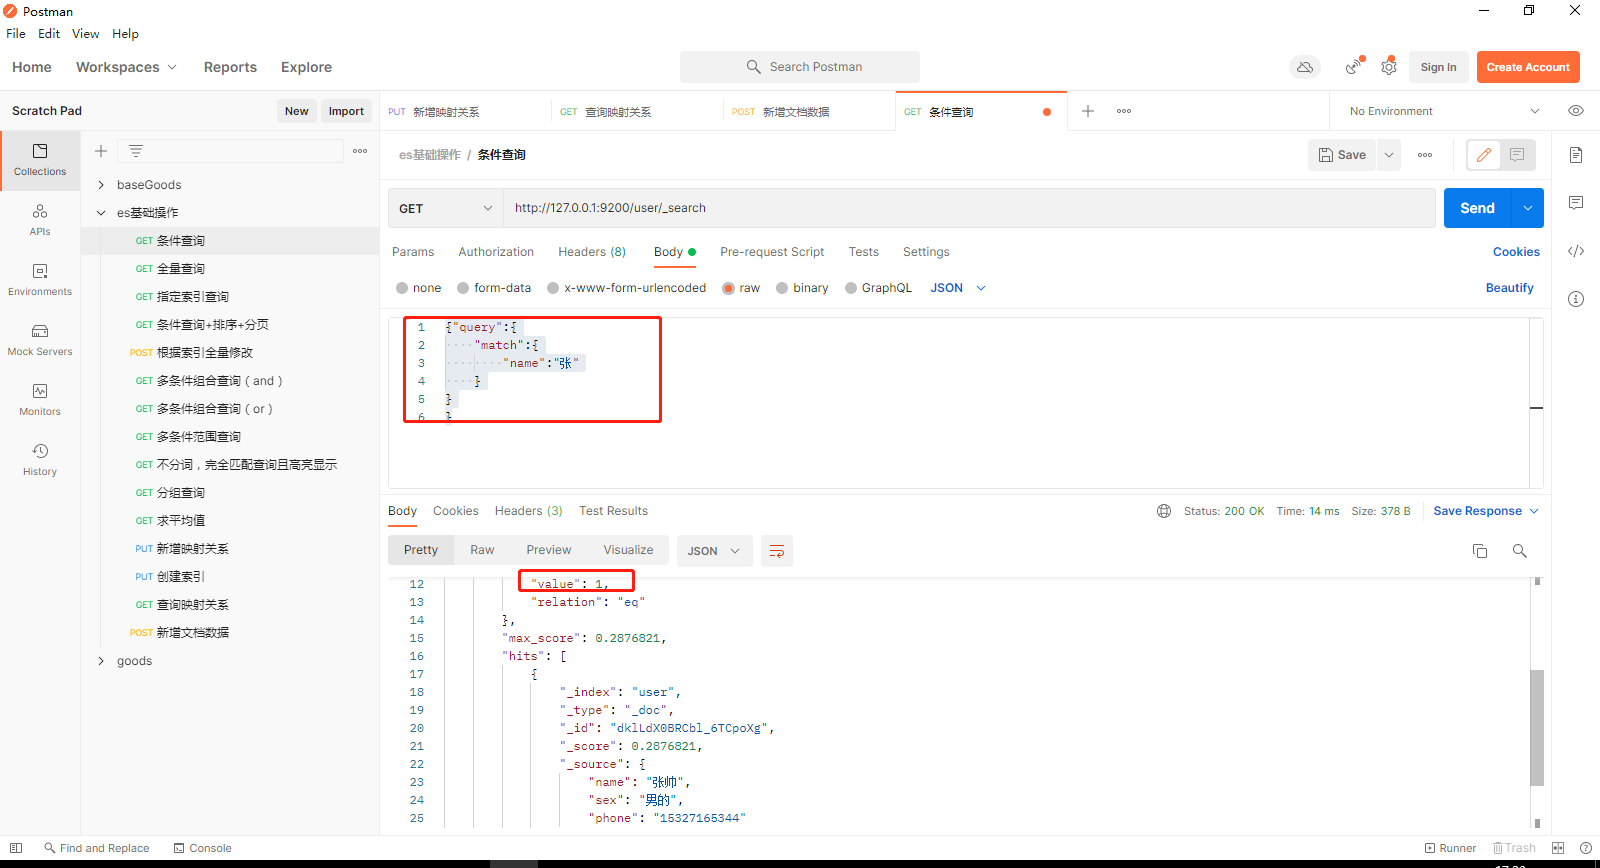The width and height of the screenshot is (1600, 868).
Task: Click the Search Postman box
Action: click(800, 67)
